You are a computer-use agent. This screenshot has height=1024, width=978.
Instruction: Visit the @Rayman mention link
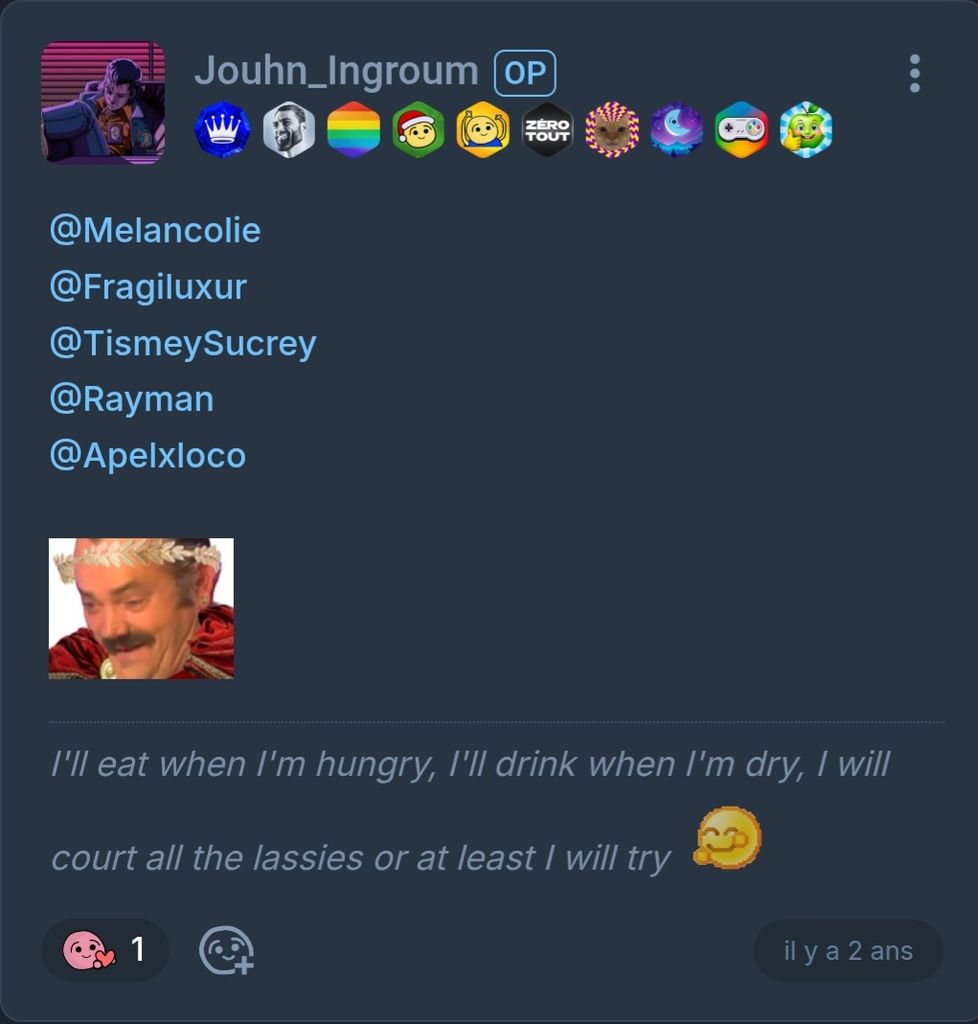point(131,399)
